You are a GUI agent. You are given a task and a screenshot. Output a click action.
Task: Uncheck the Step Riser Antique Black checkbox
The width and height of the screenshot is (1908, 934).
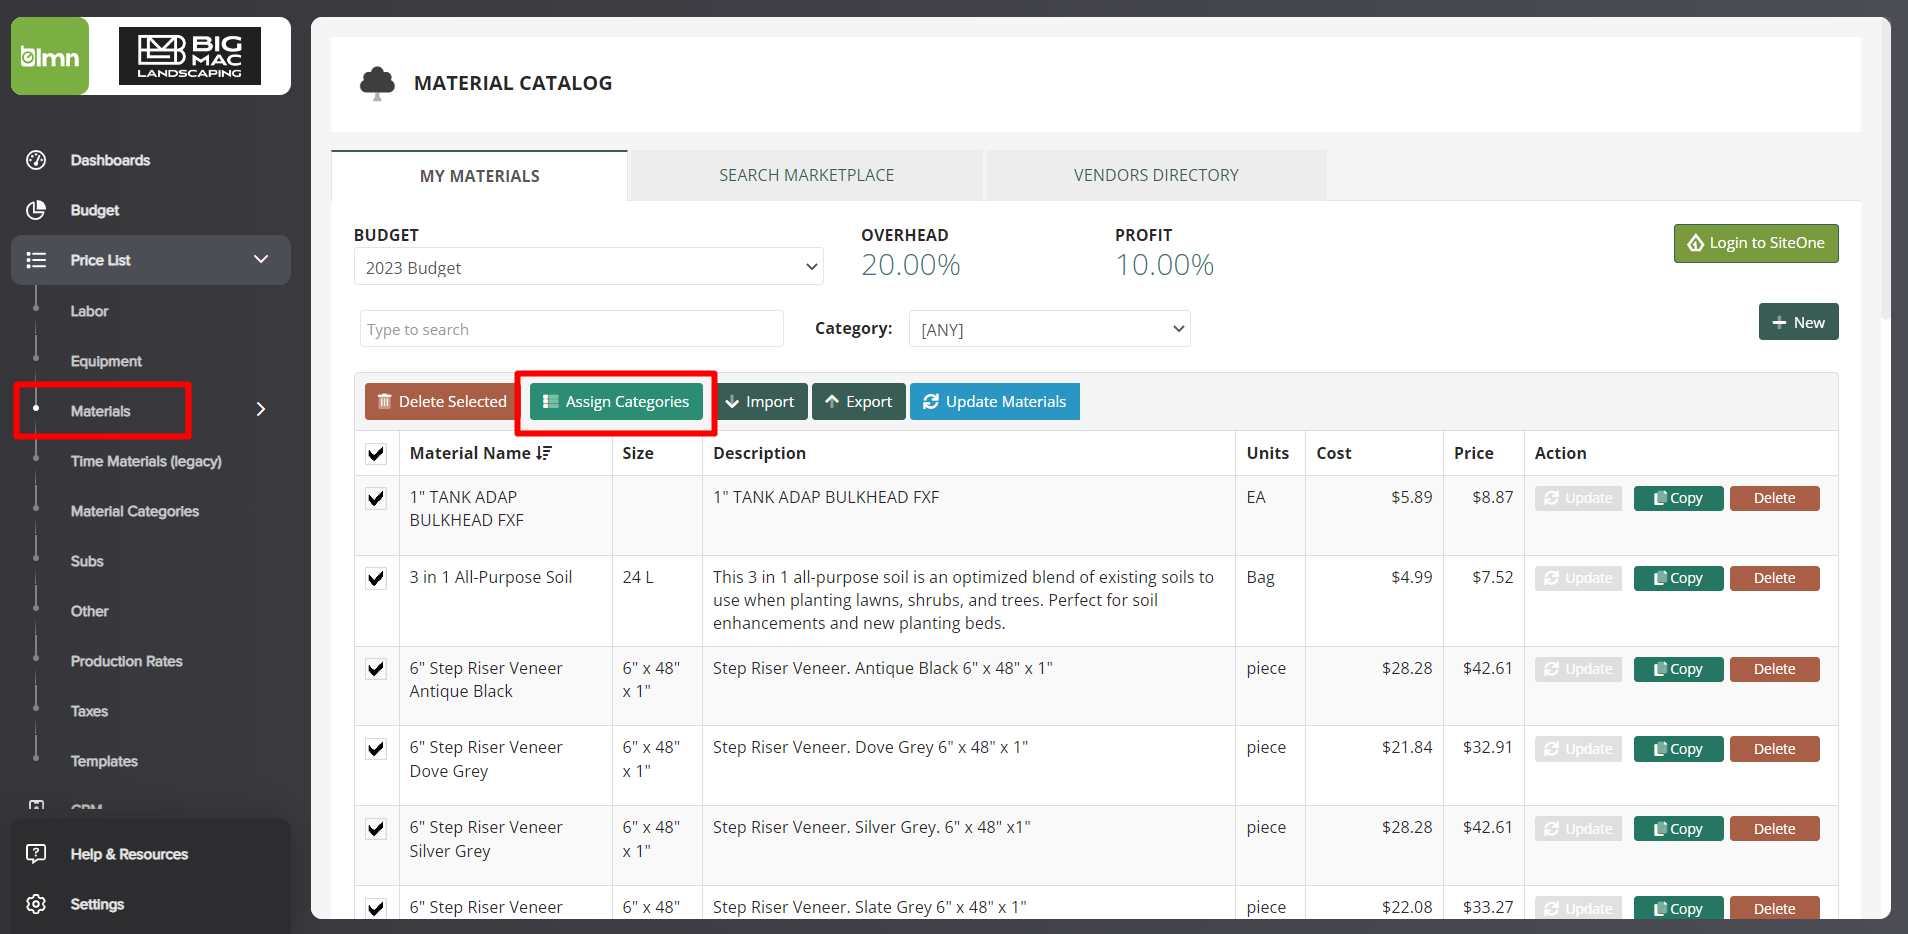coord(376,669)
